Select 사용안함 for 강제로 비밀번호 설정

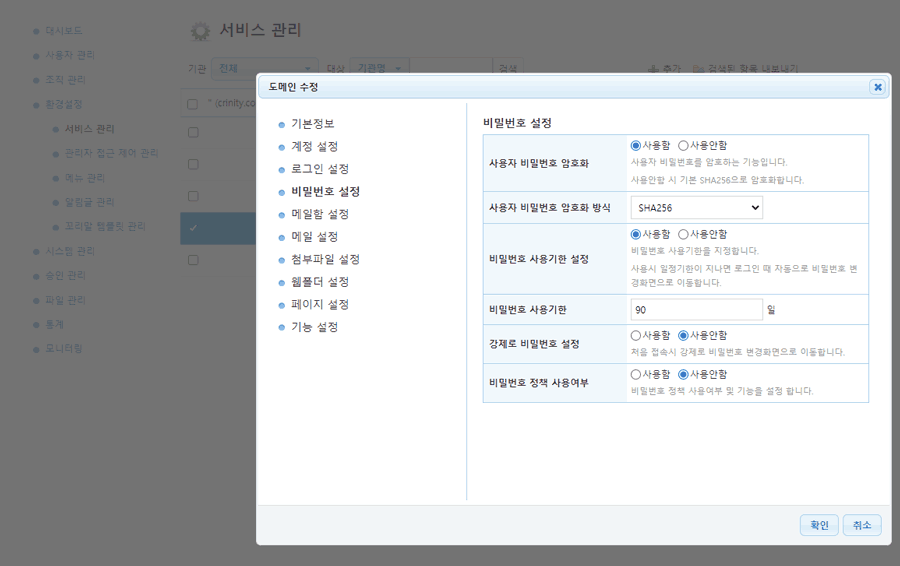click(683, 335)
